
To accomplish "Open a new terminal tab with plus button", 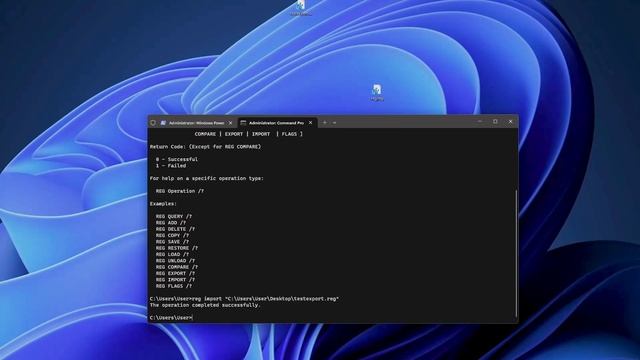I will pyautogui.click(x=325, y=122).
